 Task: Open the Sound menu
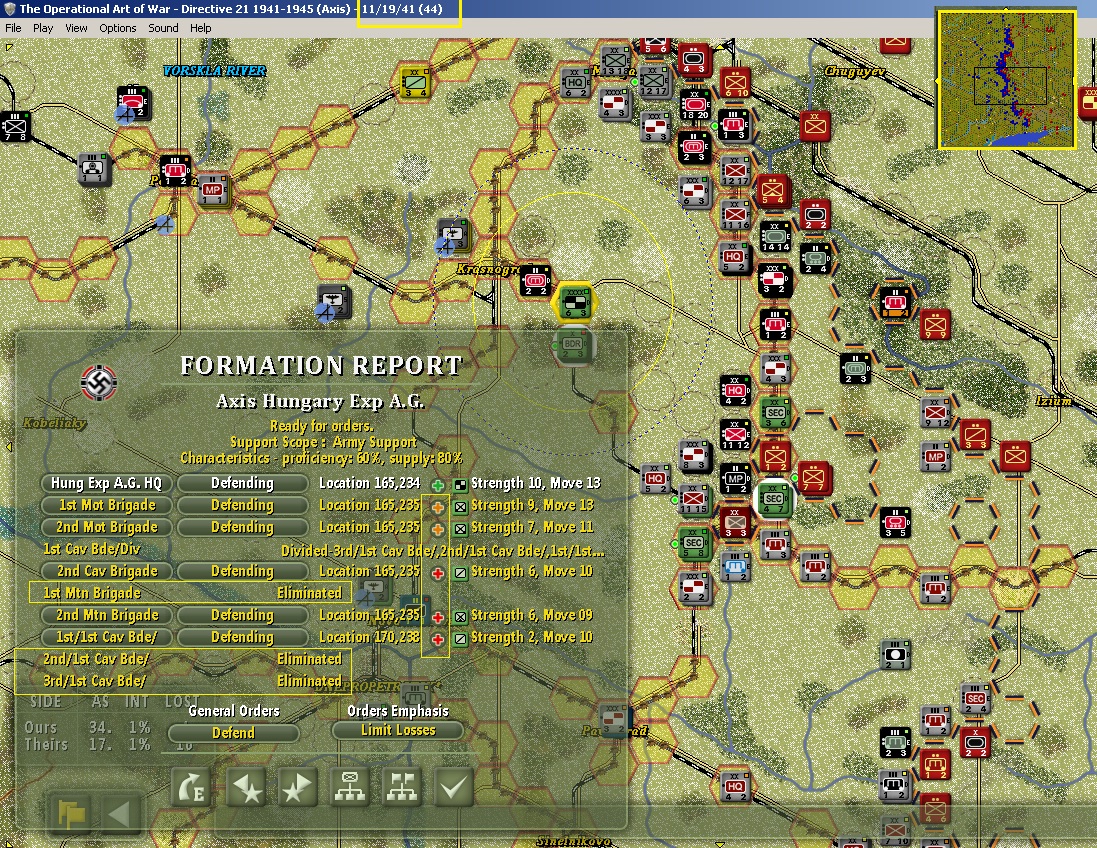pos(163,28)
